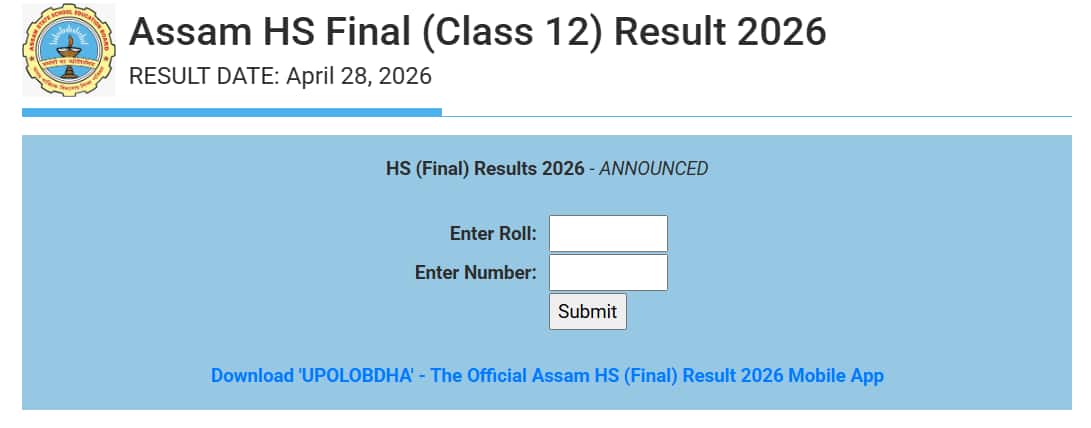The width and height of the screenshot is (1091, 428).
Task: Click '(Class 12)' in the page title
Action: point(506,32)
